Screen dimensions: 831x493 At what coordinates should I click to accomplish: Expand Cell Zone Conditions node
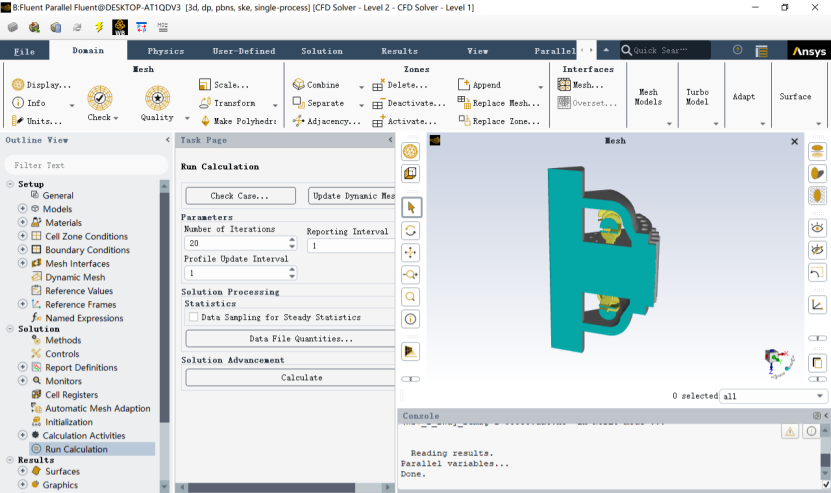(x=22, y=235)
